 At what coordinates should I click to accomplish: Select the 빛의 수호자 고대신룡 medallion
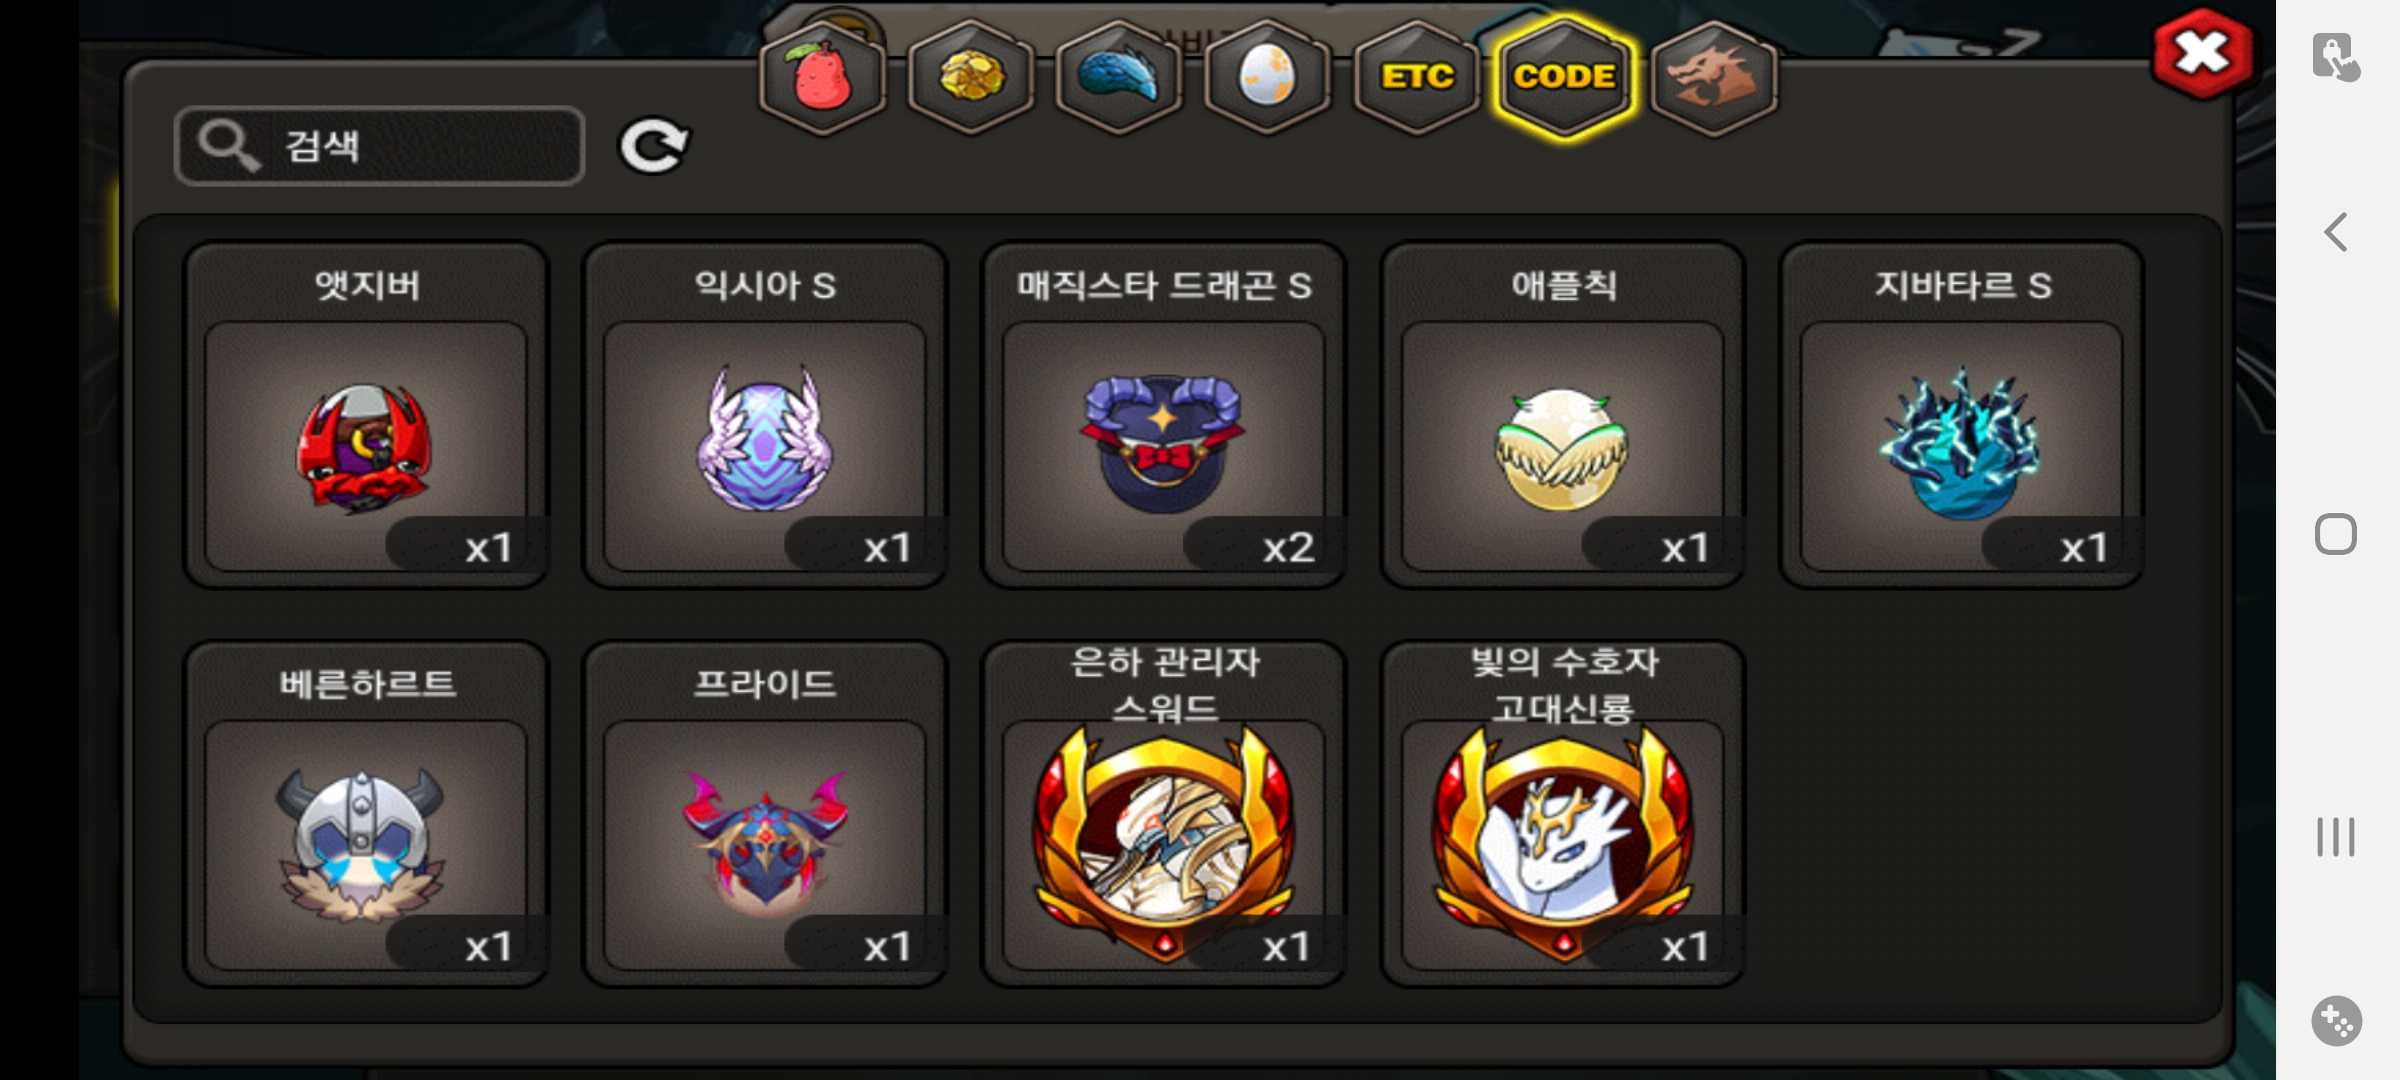(x=1563, y=814)
